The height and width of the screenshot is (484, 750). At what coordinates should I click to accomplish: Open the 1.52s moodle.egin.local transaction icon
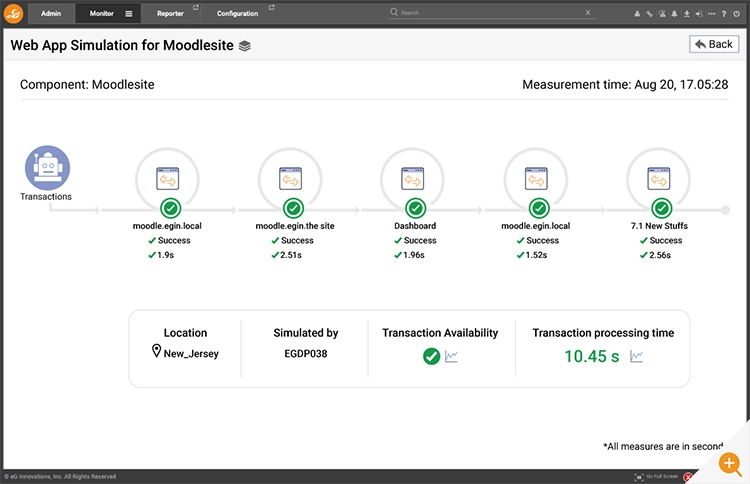536,179
